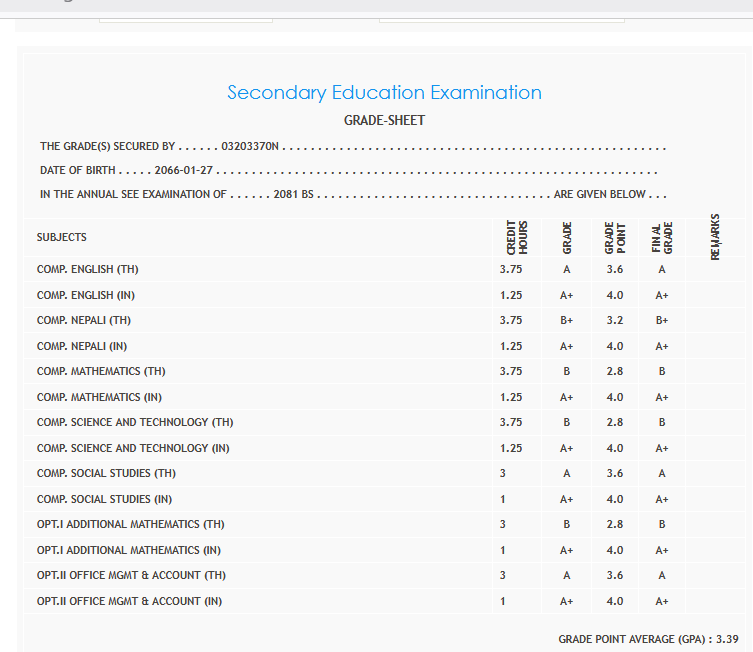The height and width of the screenshot is (652, 753).
Task: Select the COMP. NEPALI (TH) subject name
Action: 84,321
